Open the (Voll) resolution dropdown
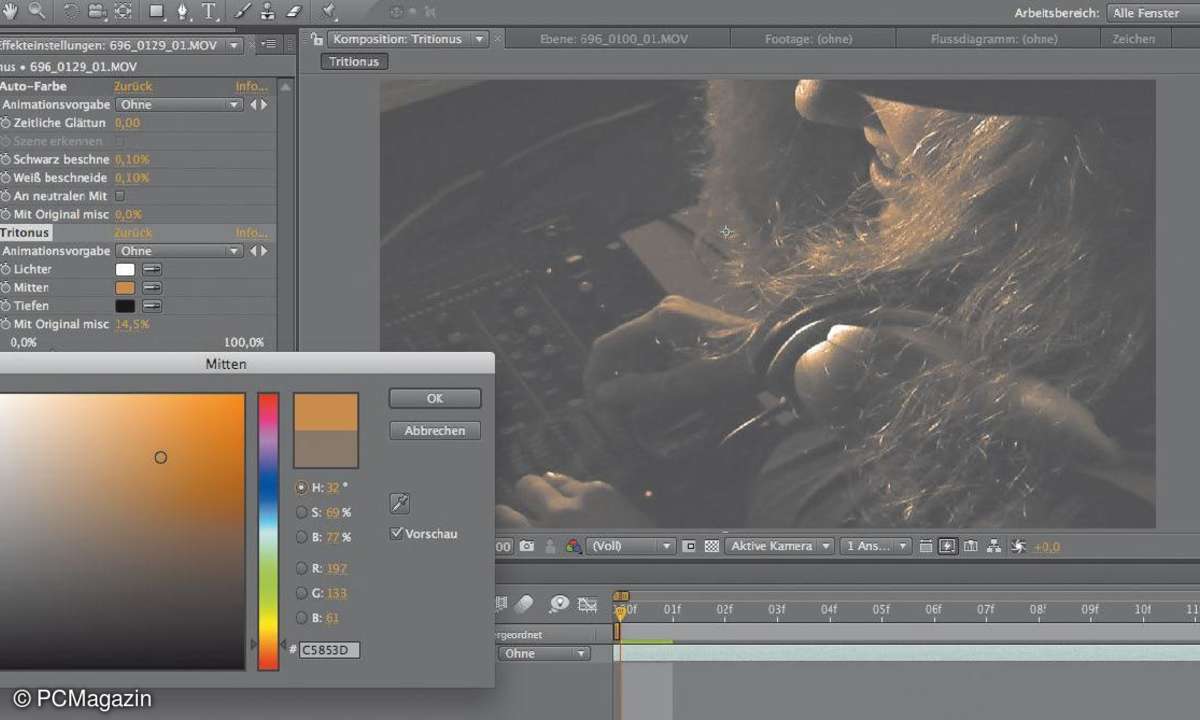1200x720 pixels. [631, 546]
